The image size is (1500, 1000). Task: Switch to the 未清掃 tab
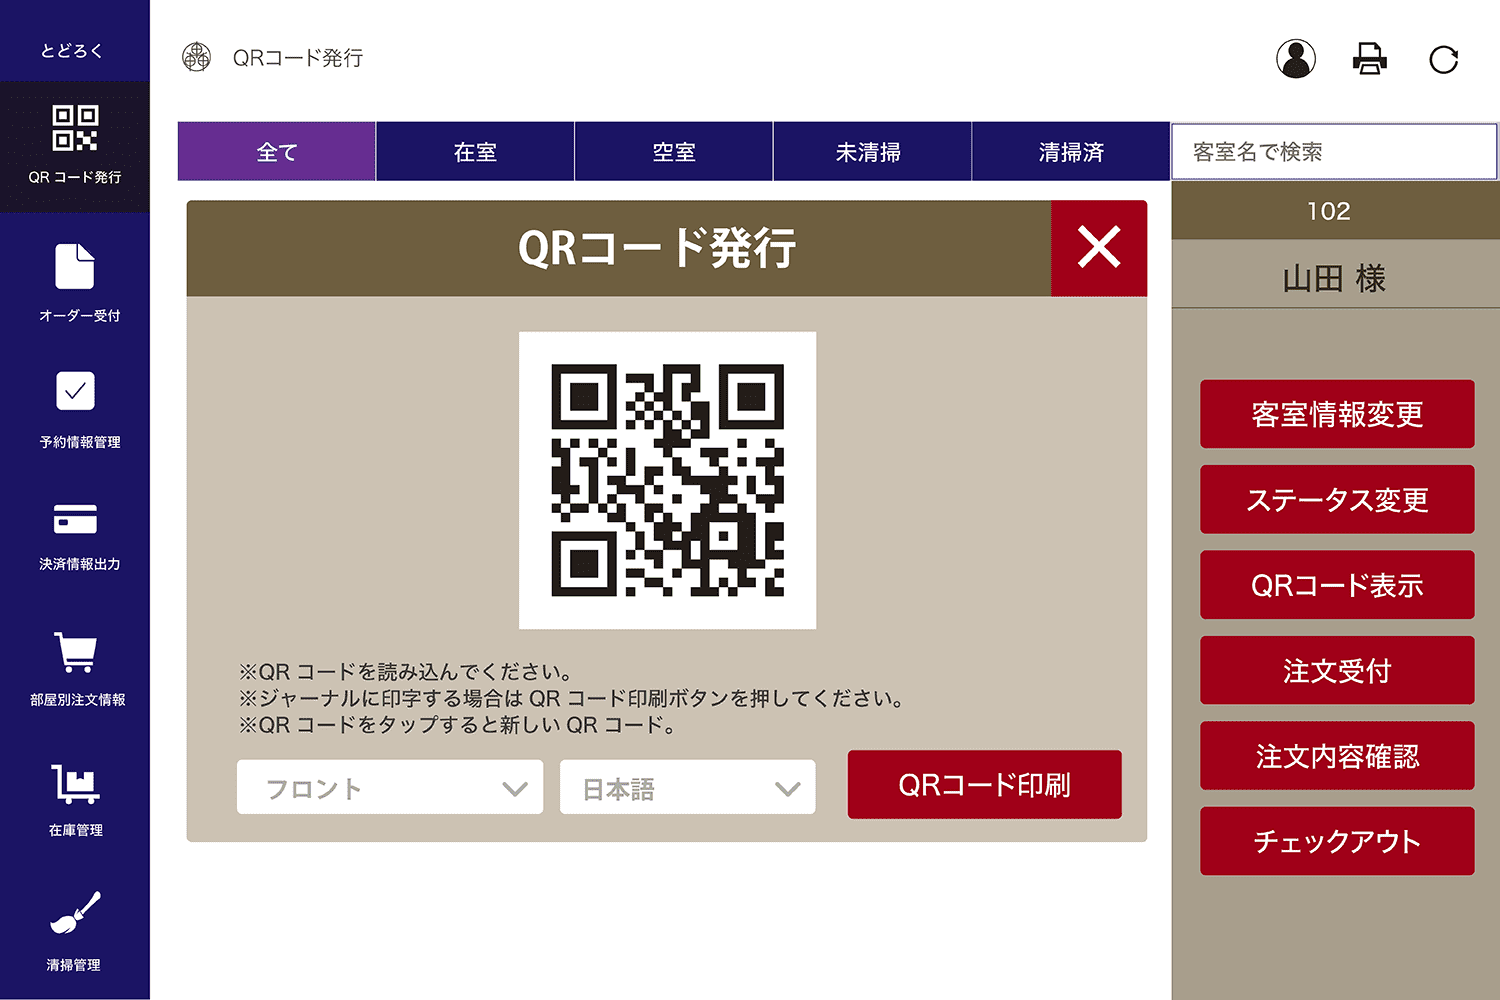click(x=872, y=151)
